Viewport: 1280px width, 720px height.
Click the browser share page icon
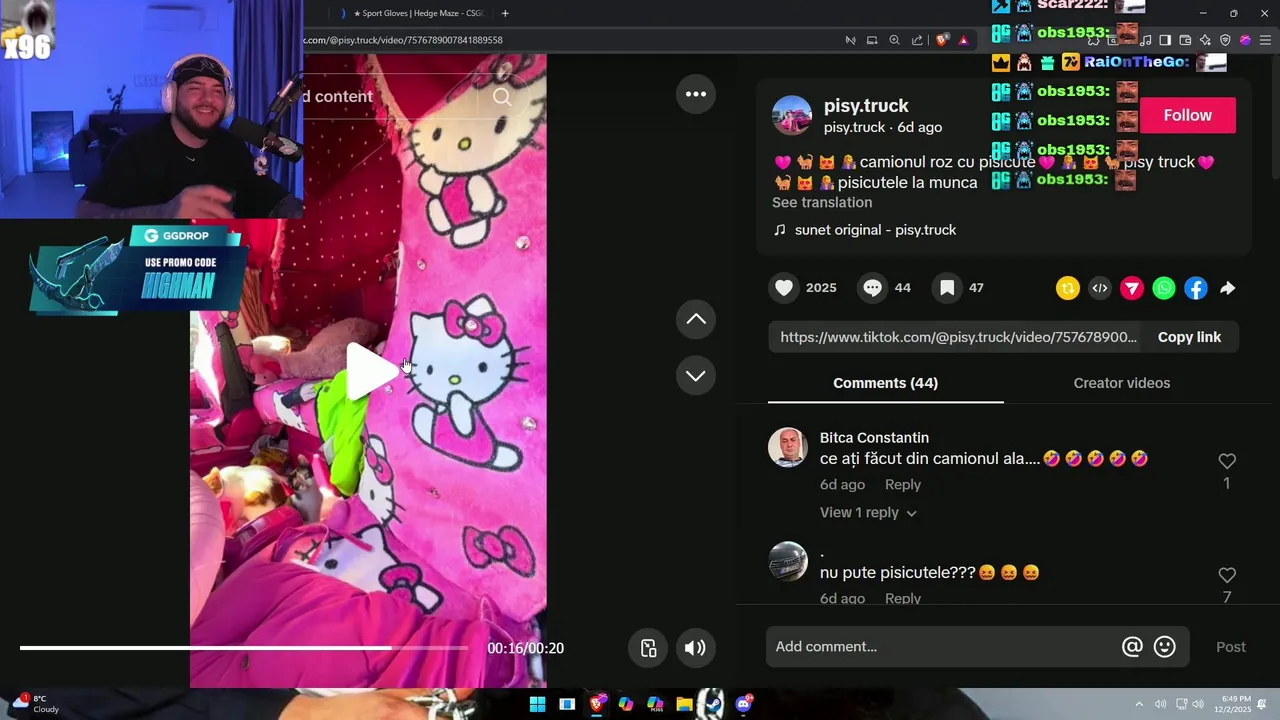coord(917,40)
